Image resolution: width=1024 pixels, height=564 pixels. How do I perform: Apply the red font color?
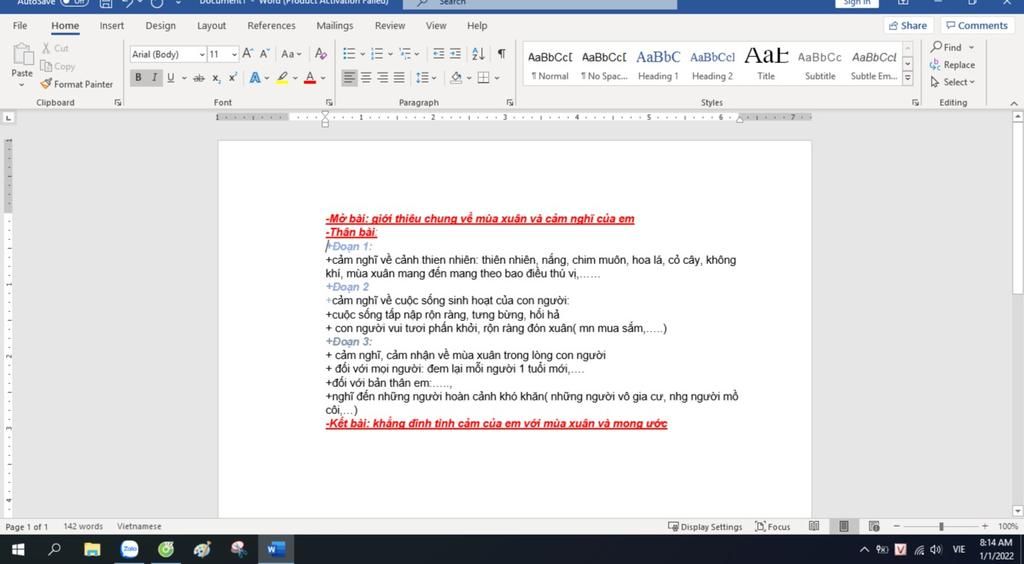pyautogui.click(x=310, y=78)
